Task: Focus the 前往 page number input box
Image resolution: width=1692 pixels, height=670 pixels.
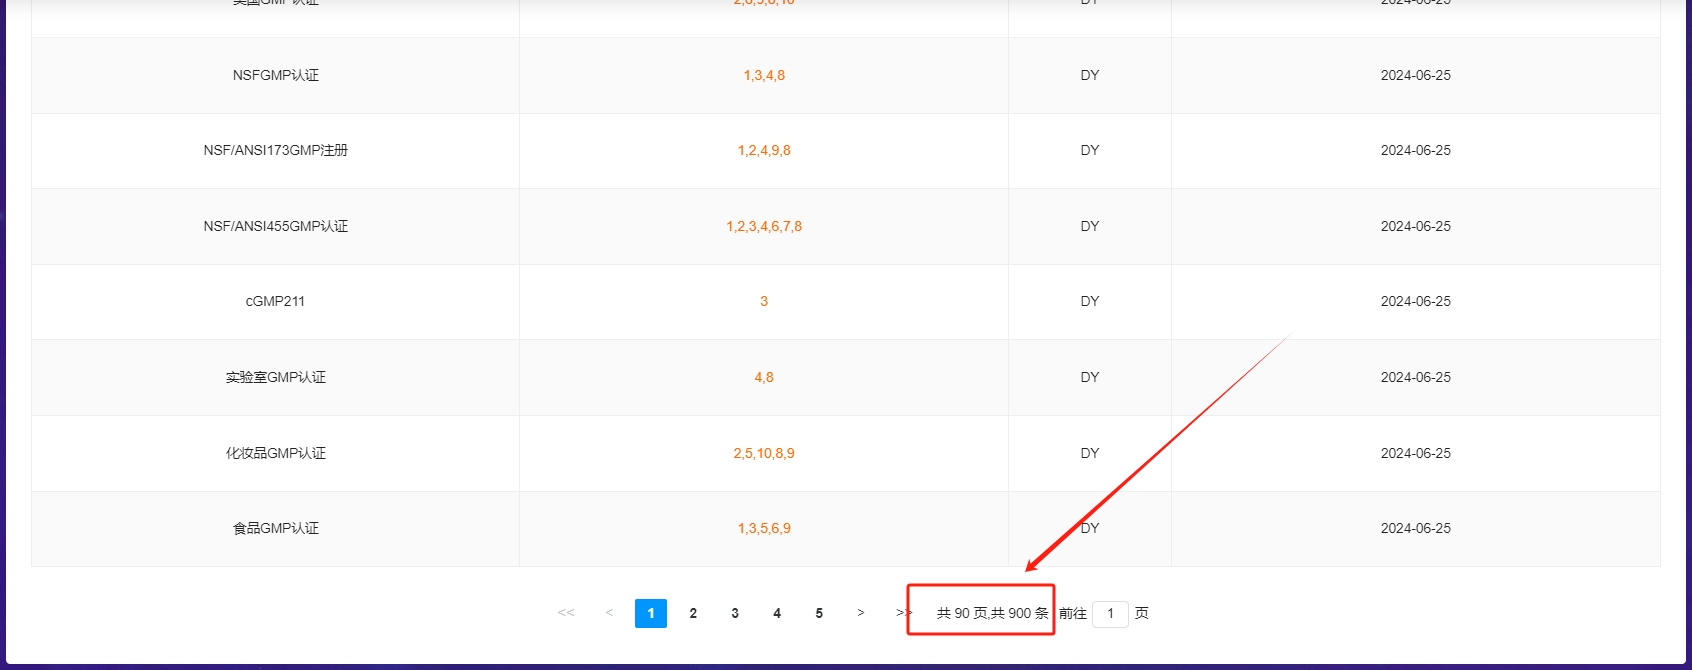Action: coord(1110,614)
